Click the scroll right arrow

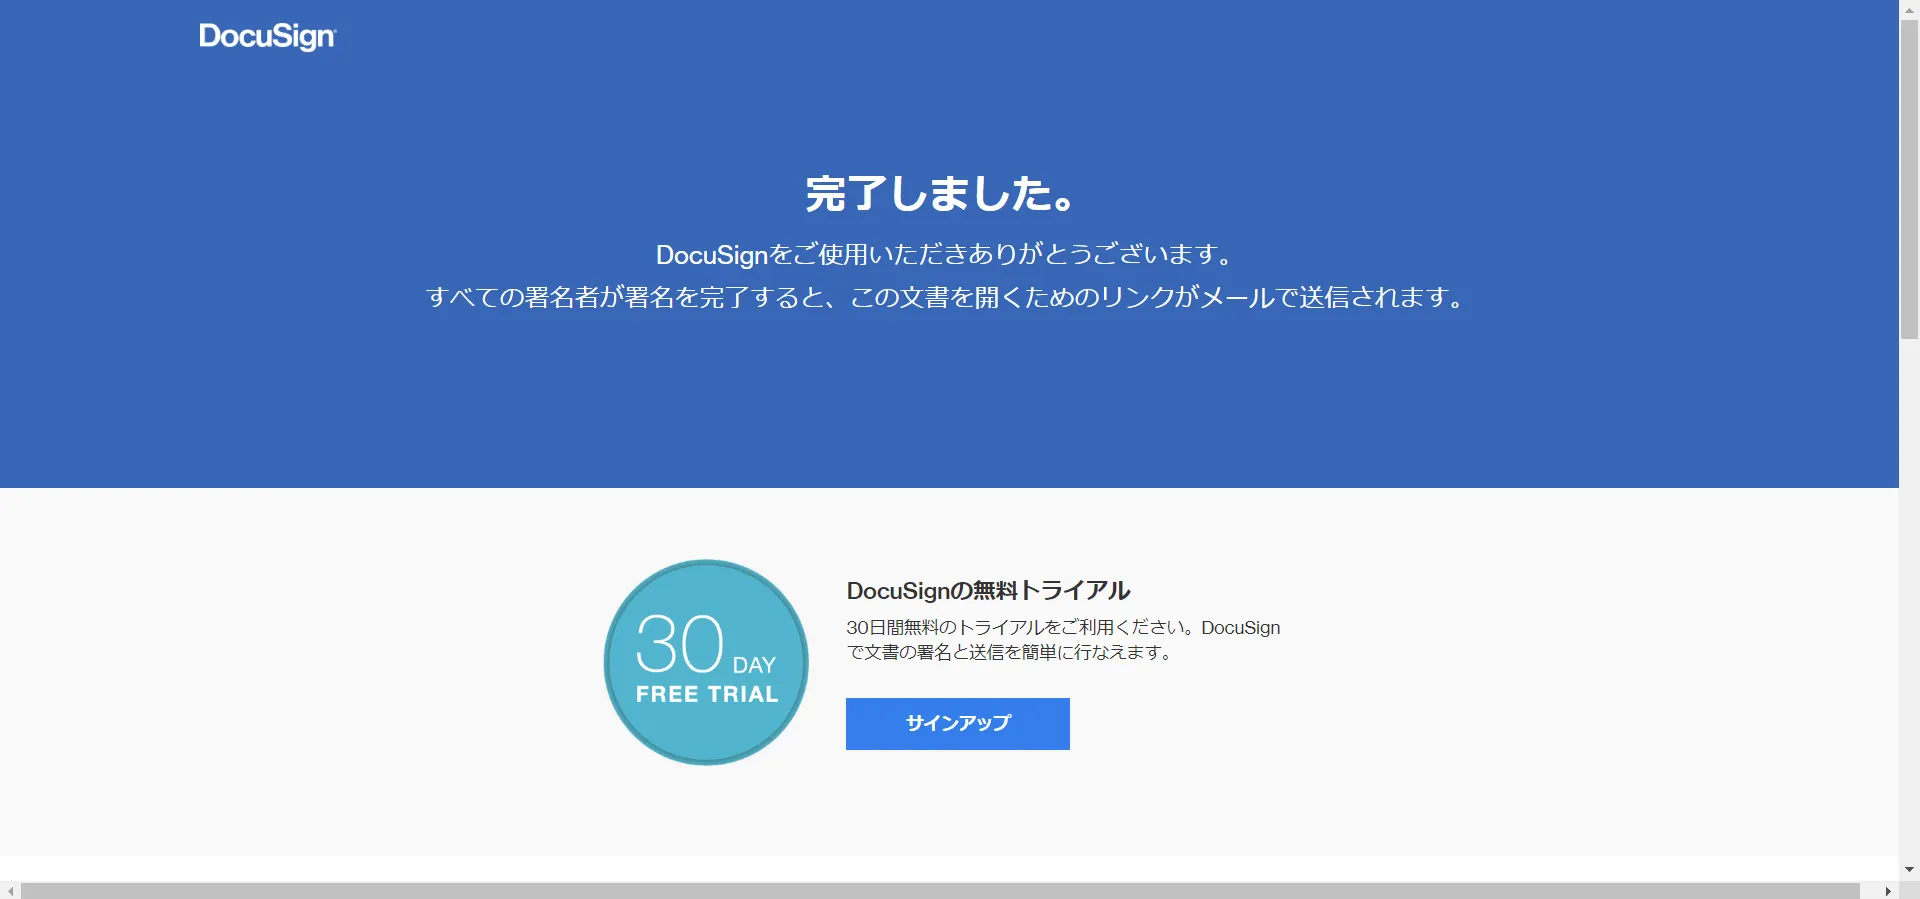1888,890
